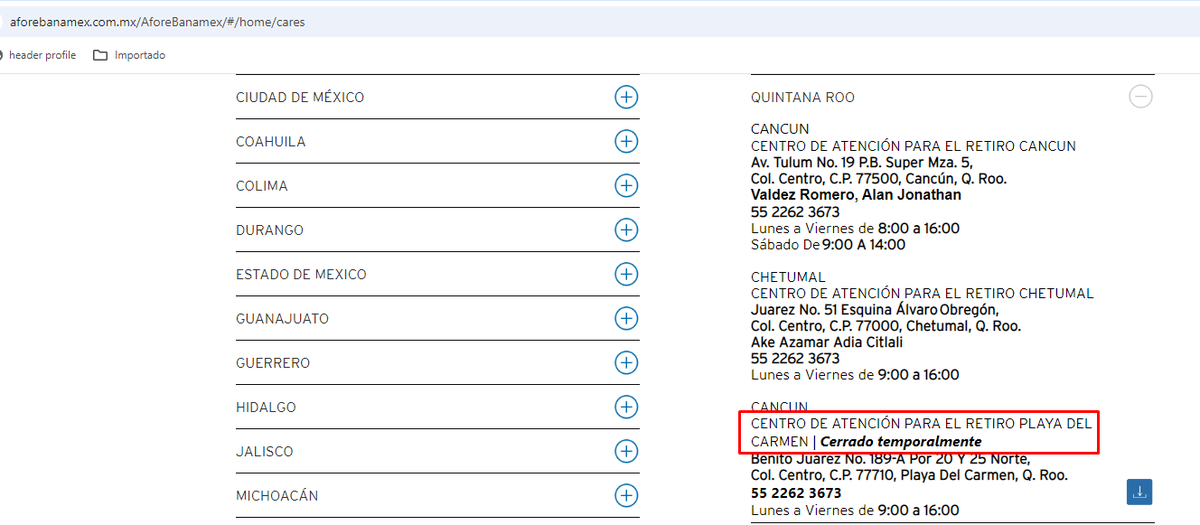Click the COAHUILA label
This screenshot has height=525, width=1200.
271,142
